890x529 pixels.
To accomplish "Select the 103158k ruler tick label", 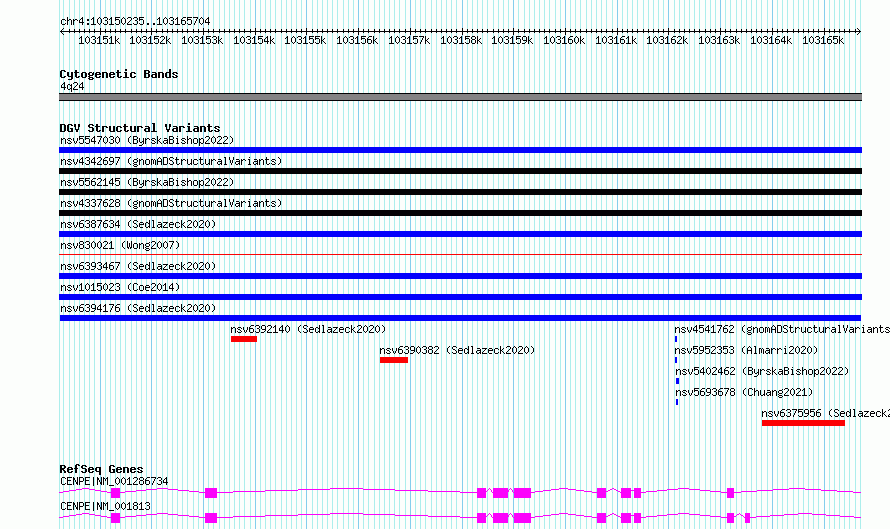I will point(461,40).
